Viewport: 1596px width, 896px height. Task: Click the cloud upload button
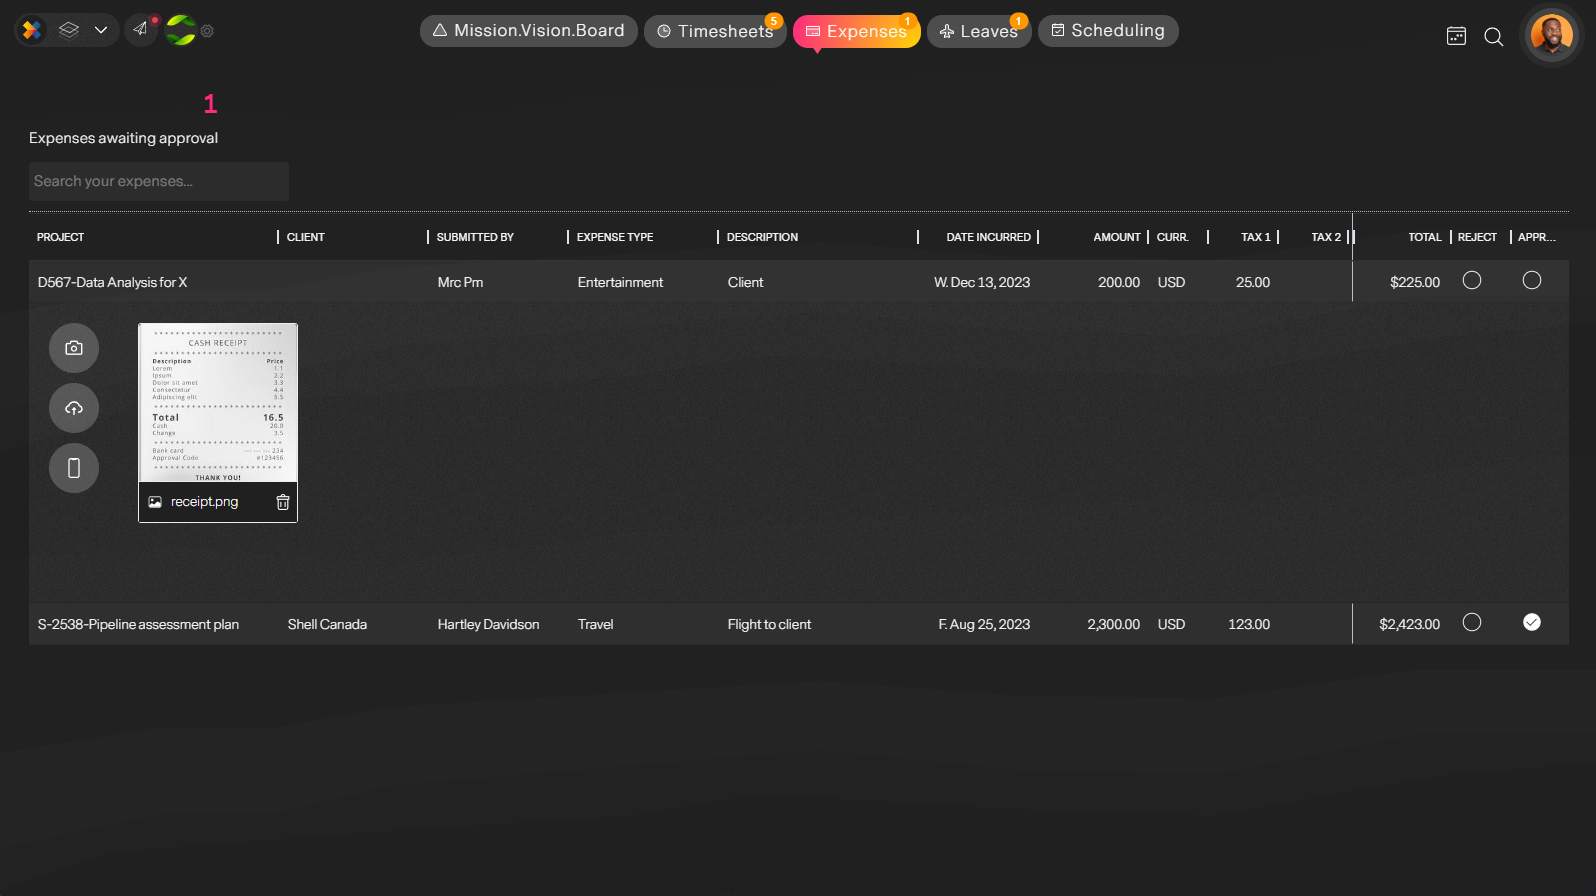click(x=74, y=408)
